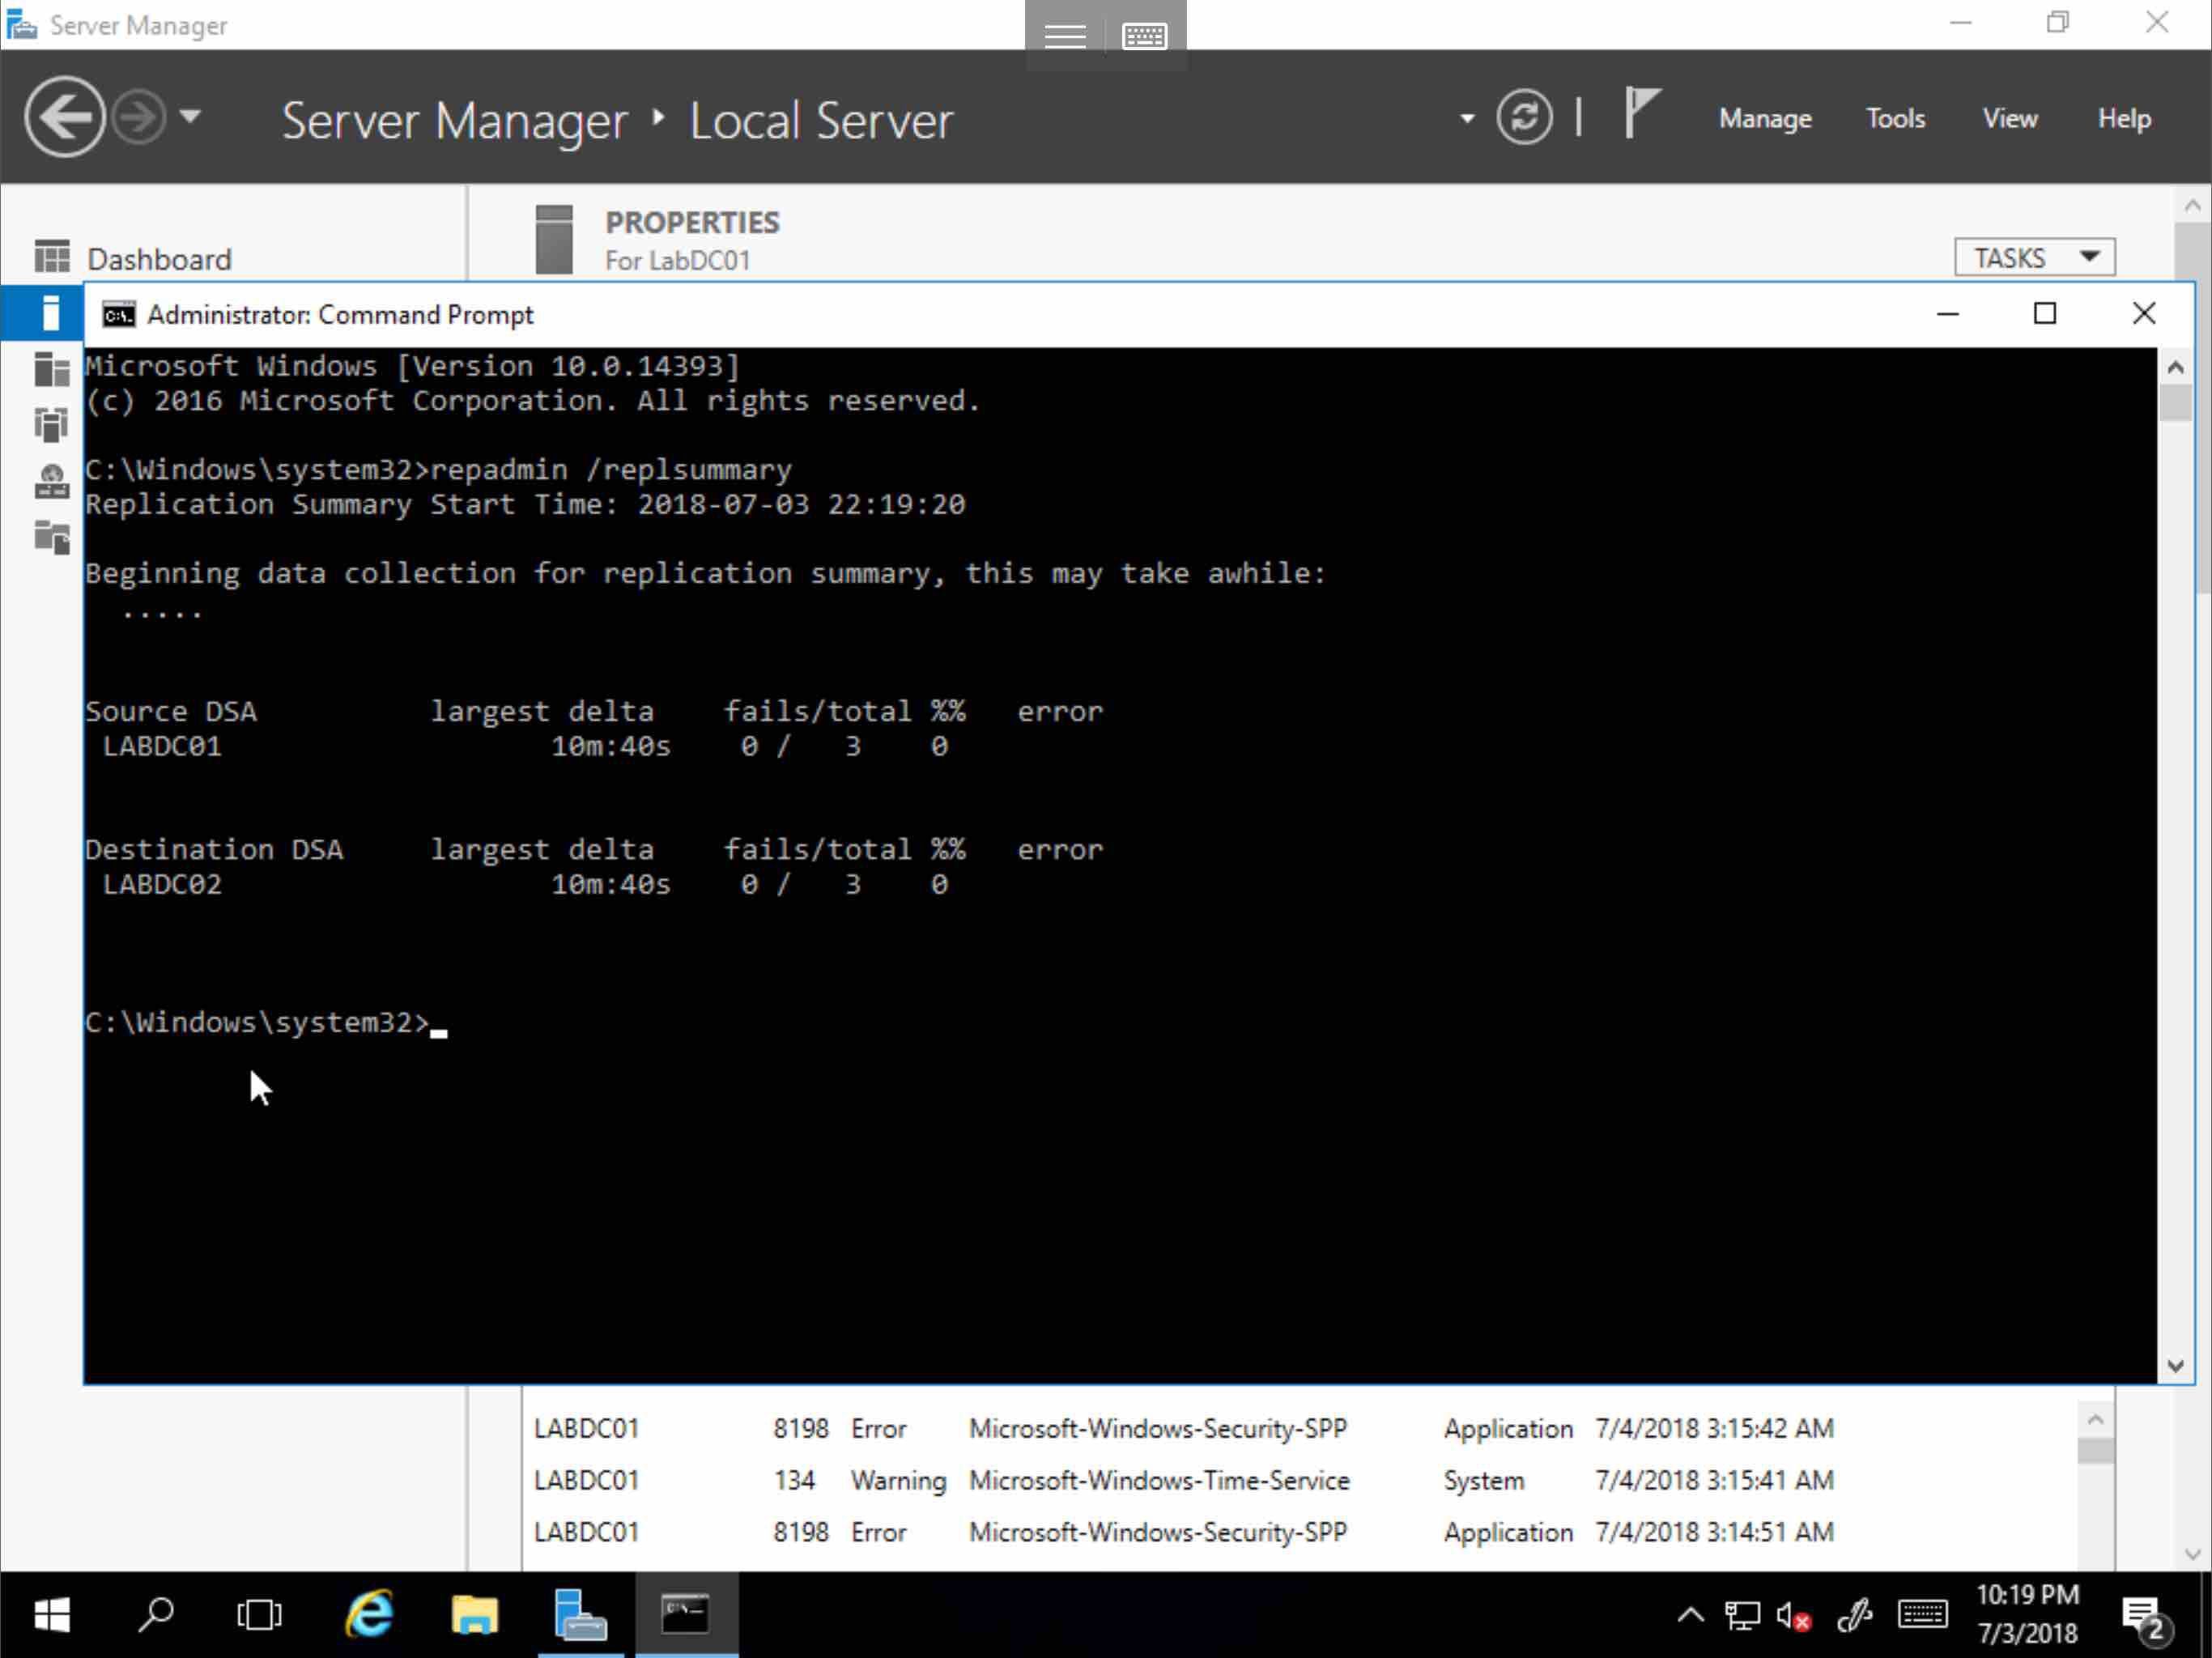The width and height of the screenshot is (2212, 1658).
Task: Launch Internet Explorer from the taskbar
Action: tap(369, 1615)
